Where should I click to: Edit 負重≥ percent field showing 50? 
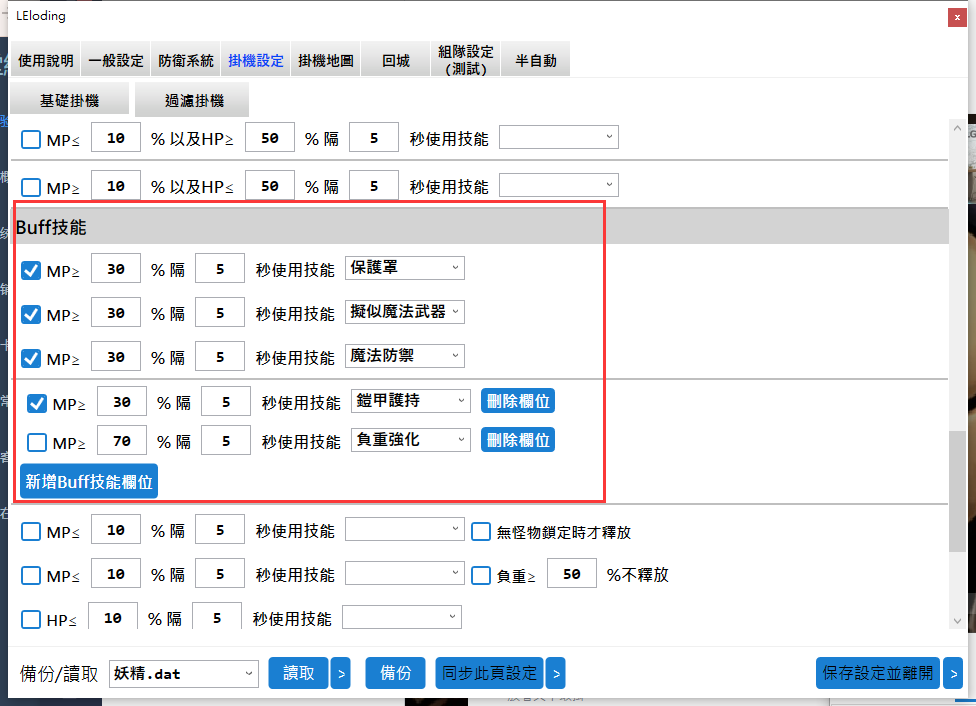pyautogui.click(x=571, y=573)
